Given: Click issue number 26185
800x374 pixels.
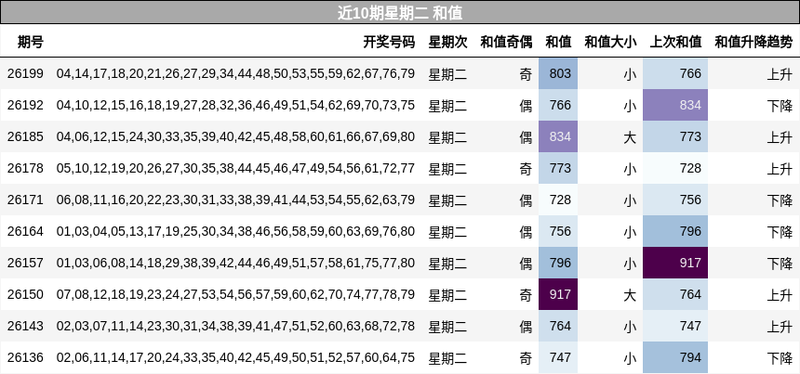Looking at the screenshot, I should point(26,137).
